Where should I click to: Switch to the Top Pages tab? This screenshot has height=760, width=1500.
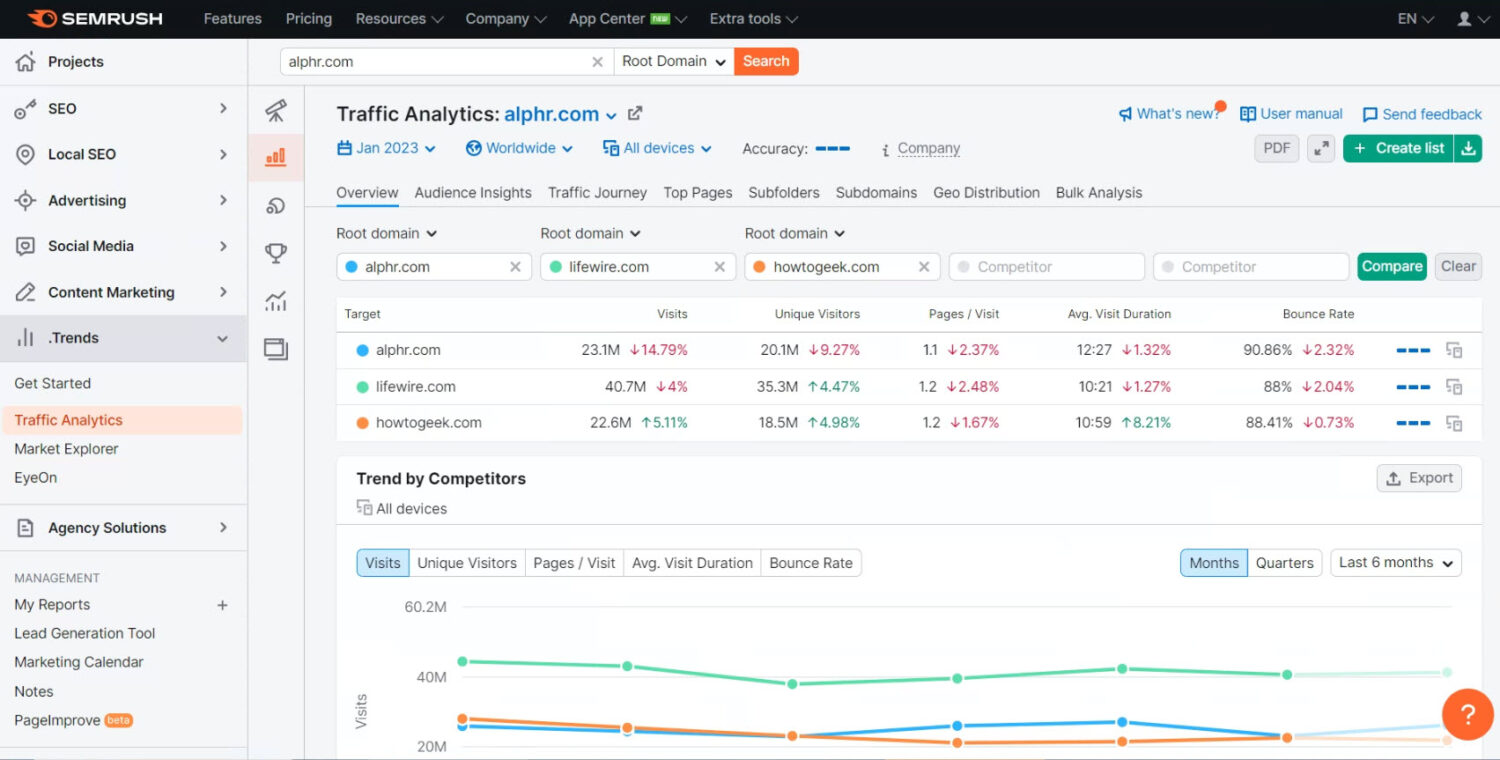pyautogui.click(x=698, y=193)
